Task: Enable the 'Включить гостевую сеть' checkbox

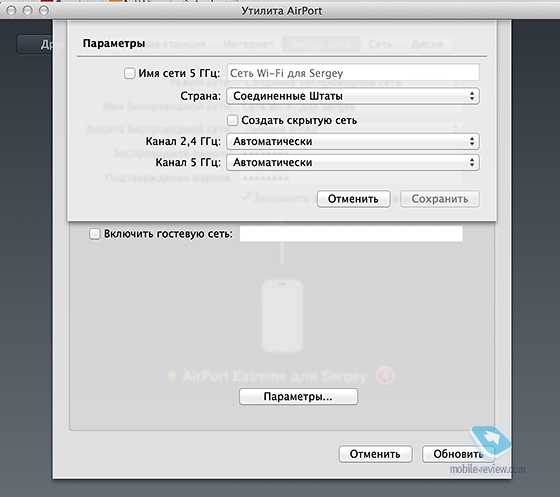Action: coord(95,234)
